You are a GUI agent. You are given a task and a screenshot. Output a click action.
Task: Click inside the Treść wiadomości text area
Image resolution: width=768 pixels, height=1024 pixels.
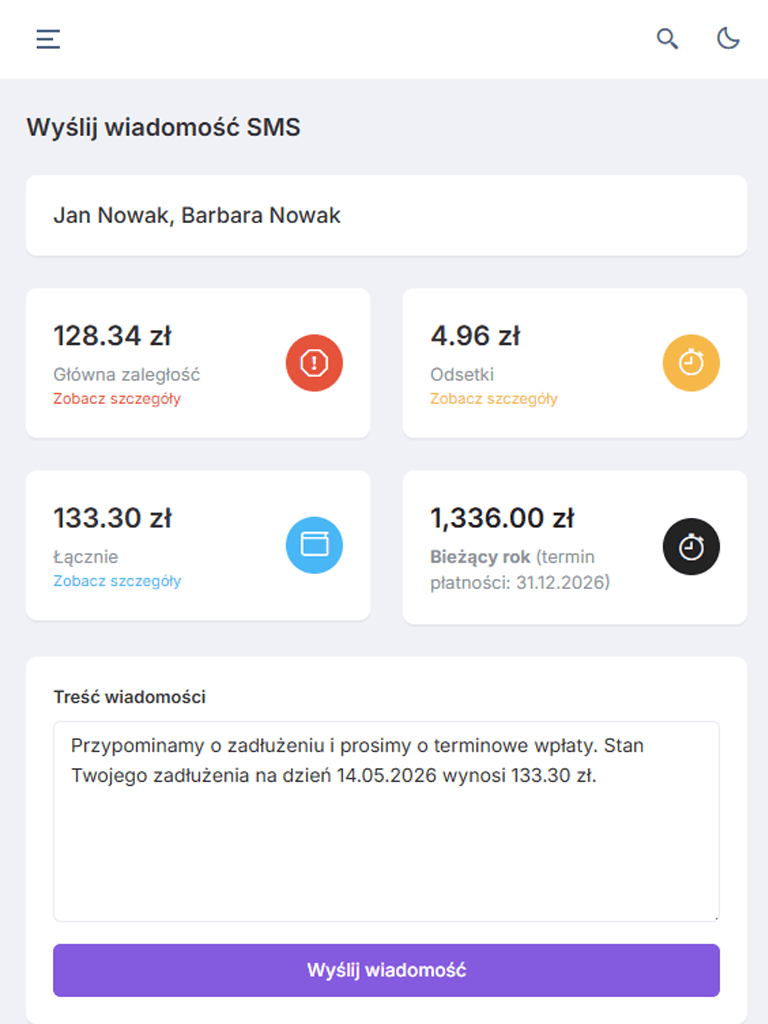tap(386, 821)
